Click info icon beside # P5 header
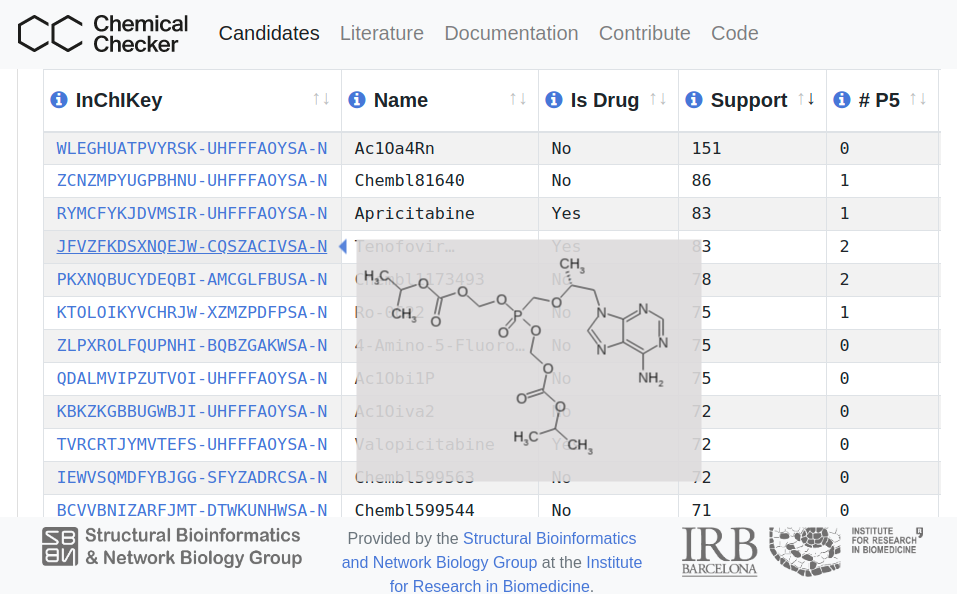957x594 pixels. (x=842, y=100)
